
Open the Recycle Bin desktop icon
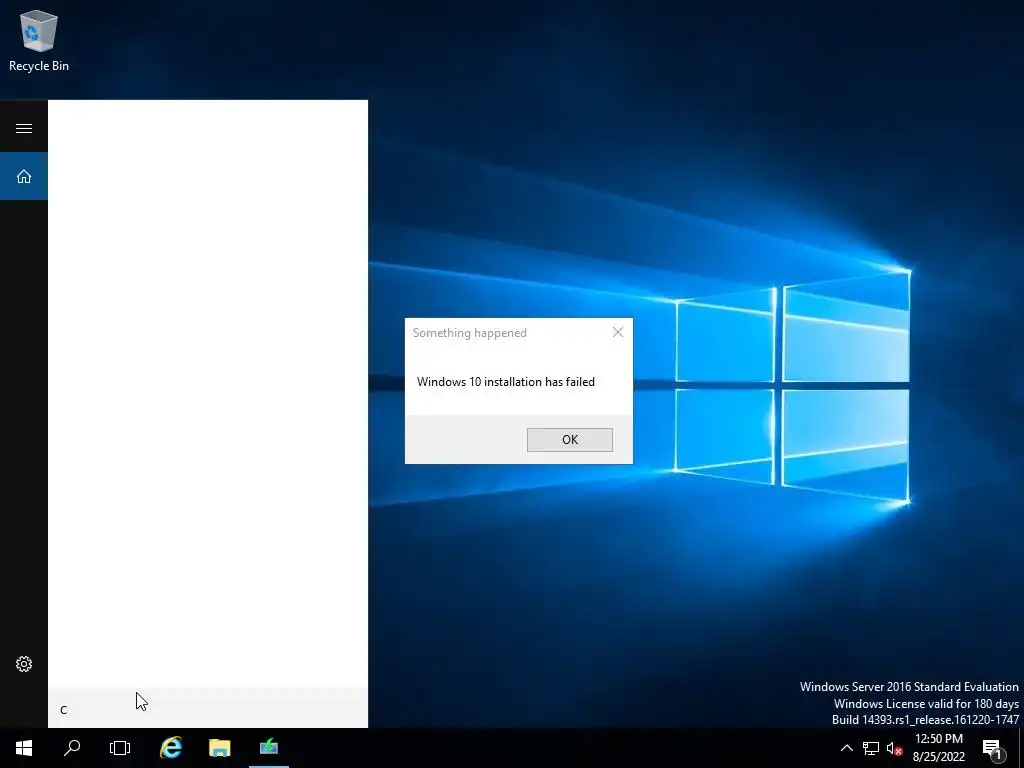click(x=39, y=40)
